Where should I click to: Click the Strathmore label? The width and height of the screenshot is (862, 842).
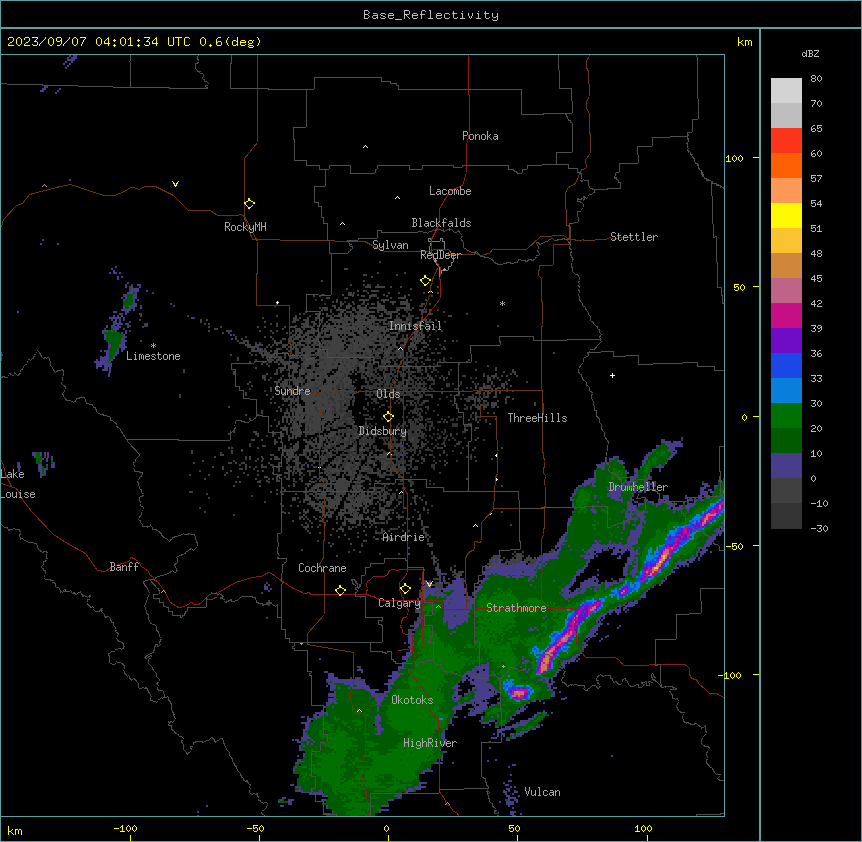516,608
